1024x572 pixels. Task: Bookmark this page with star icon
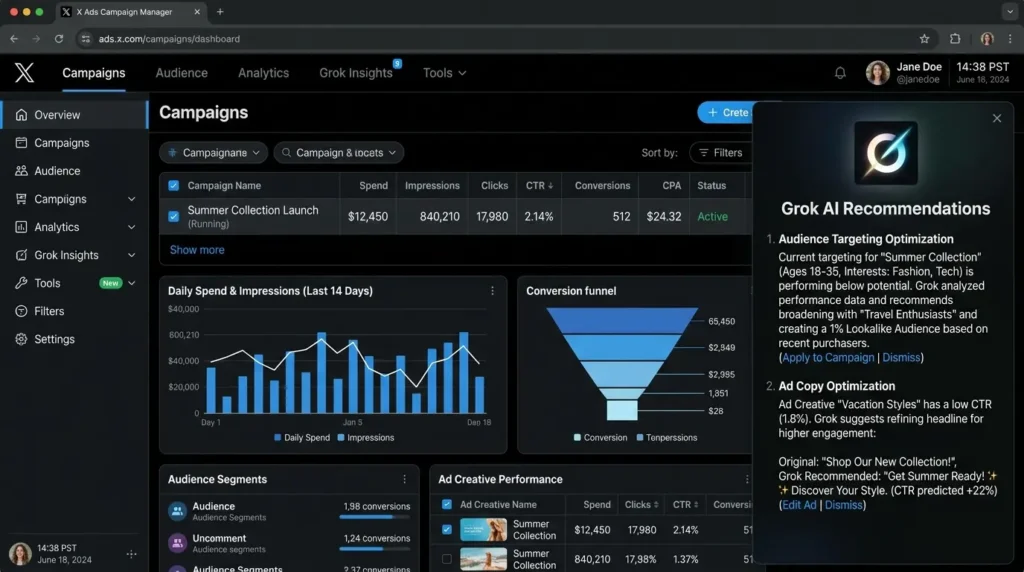[x=924, y=39]
